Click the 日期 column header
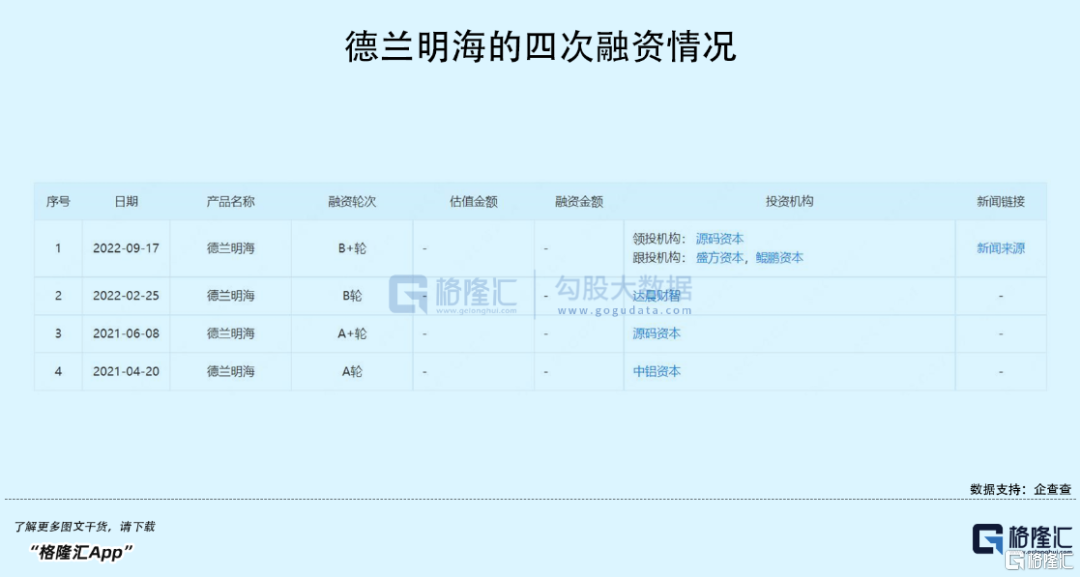Image resolution: width=1080 pixels, height=577 pixels. (x=126, y=202)
